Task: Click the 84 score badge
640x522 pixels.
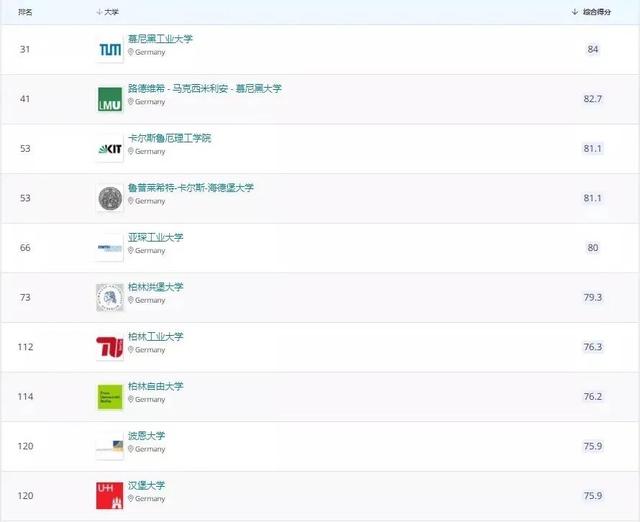Action: (x=593, y=49)
